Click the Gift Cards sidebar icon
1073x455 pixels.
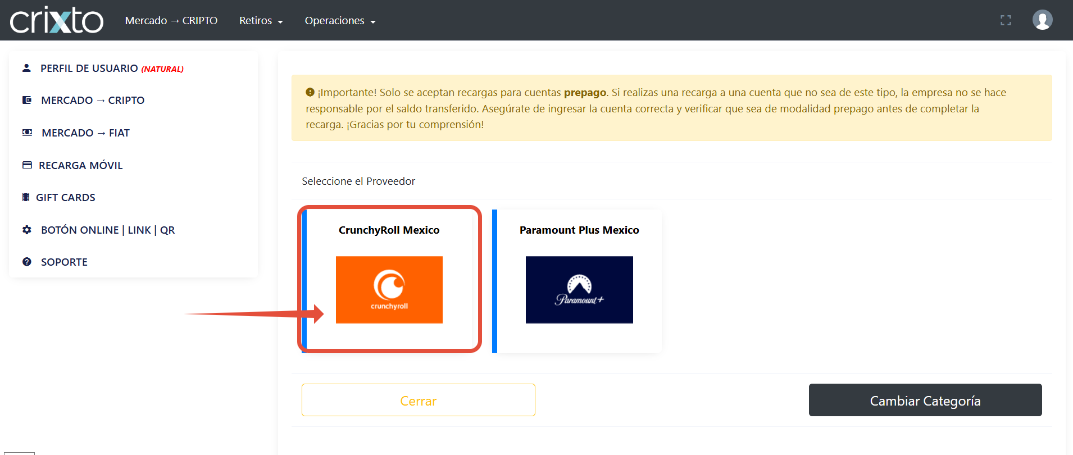[26, 197]
